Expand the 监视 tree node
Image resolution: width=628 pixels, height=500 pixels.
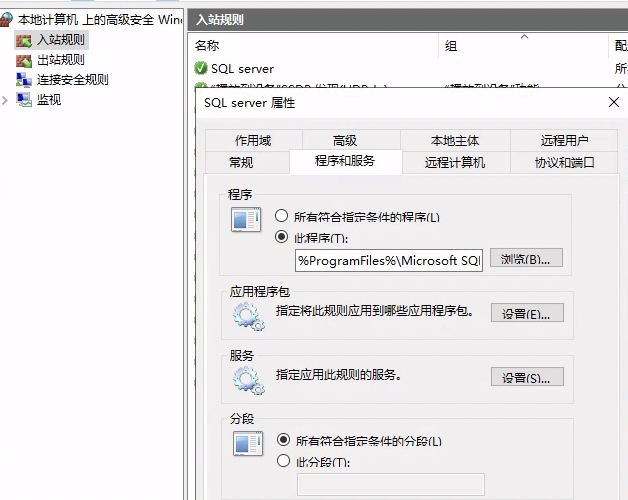[5, 100]
